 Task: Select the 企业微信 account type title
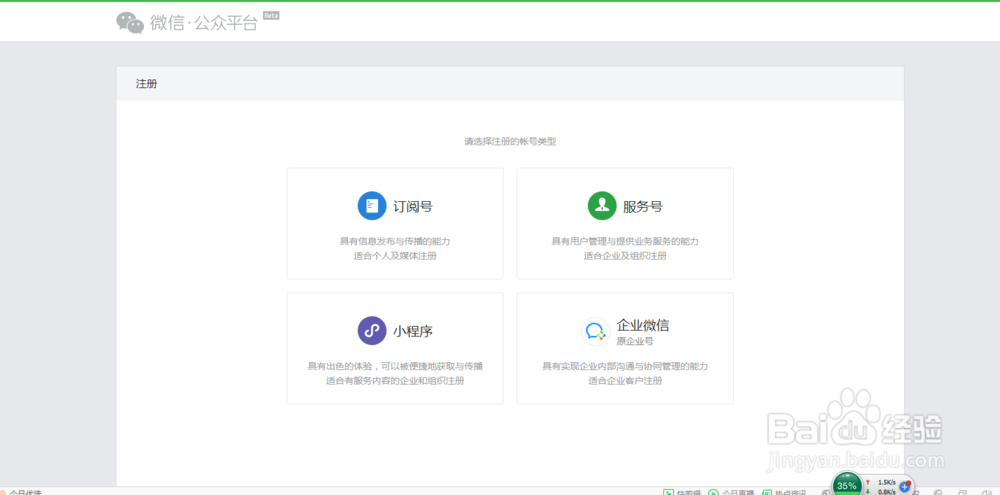[643, 325]
